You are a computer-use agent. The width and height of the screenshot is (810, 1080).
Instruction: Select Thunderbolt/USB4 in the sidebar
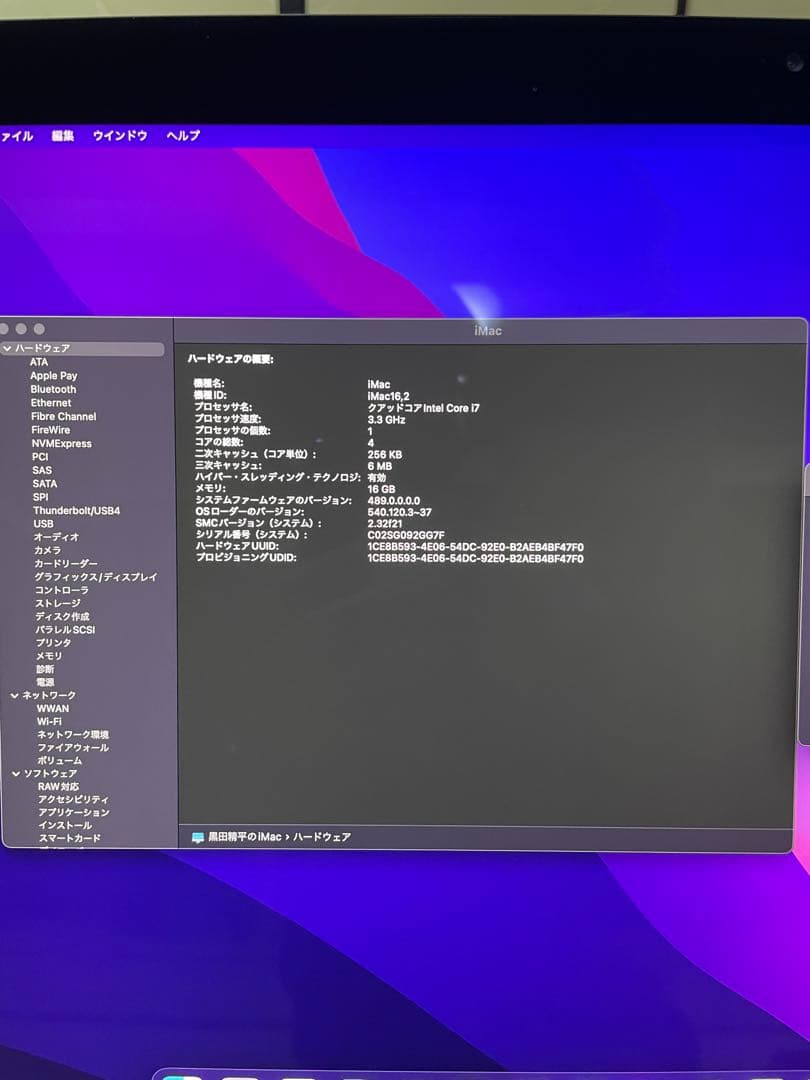click(x=76, y=511)
